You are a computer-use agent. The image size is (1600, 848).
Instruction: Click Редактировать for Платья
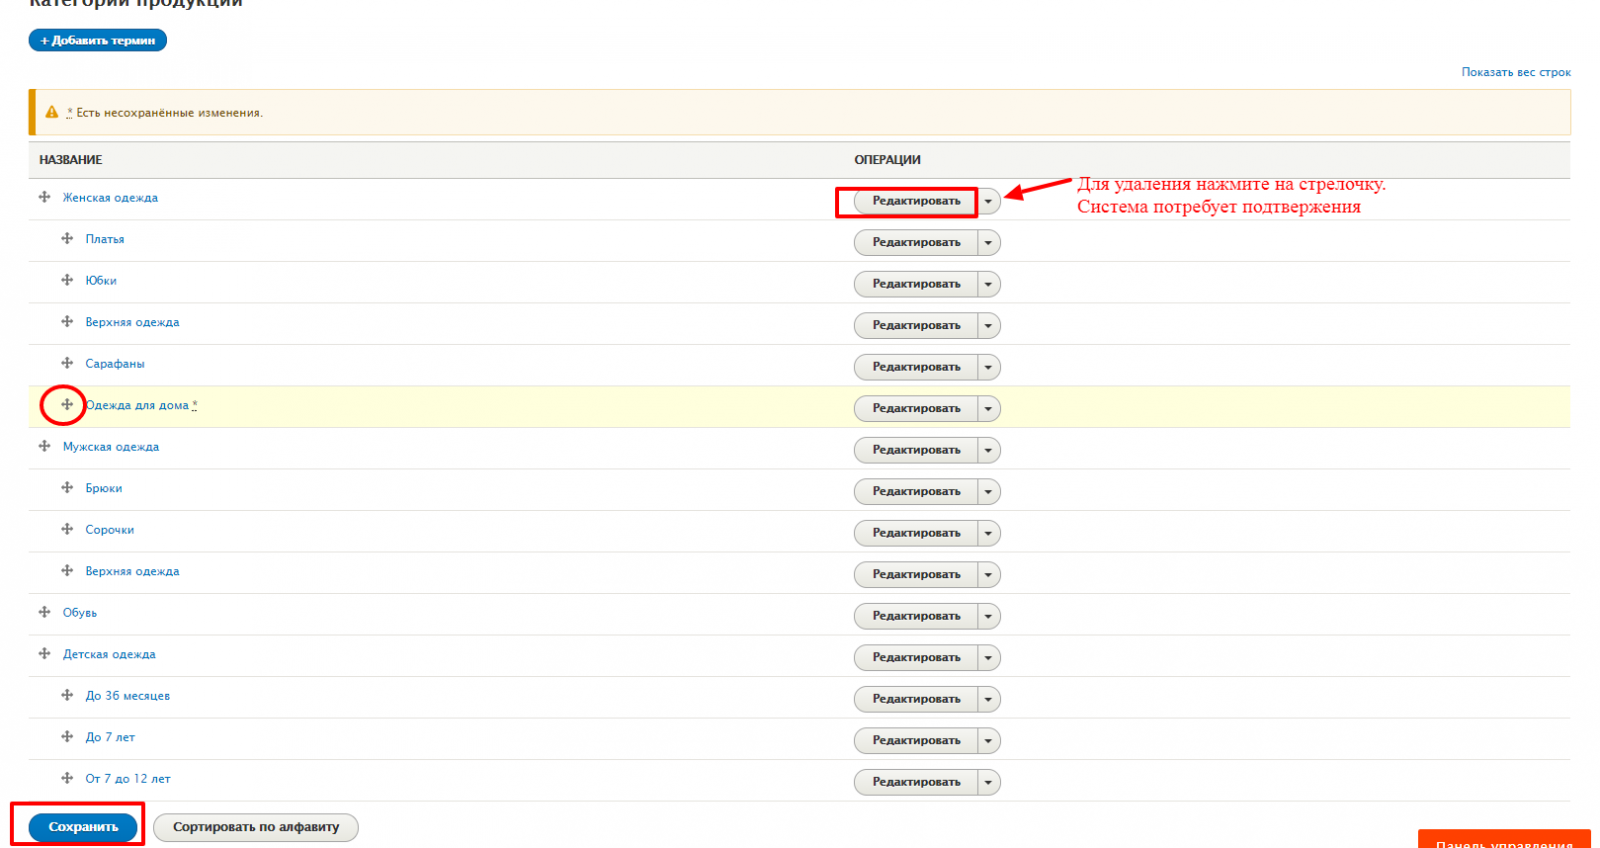point(916,243)
